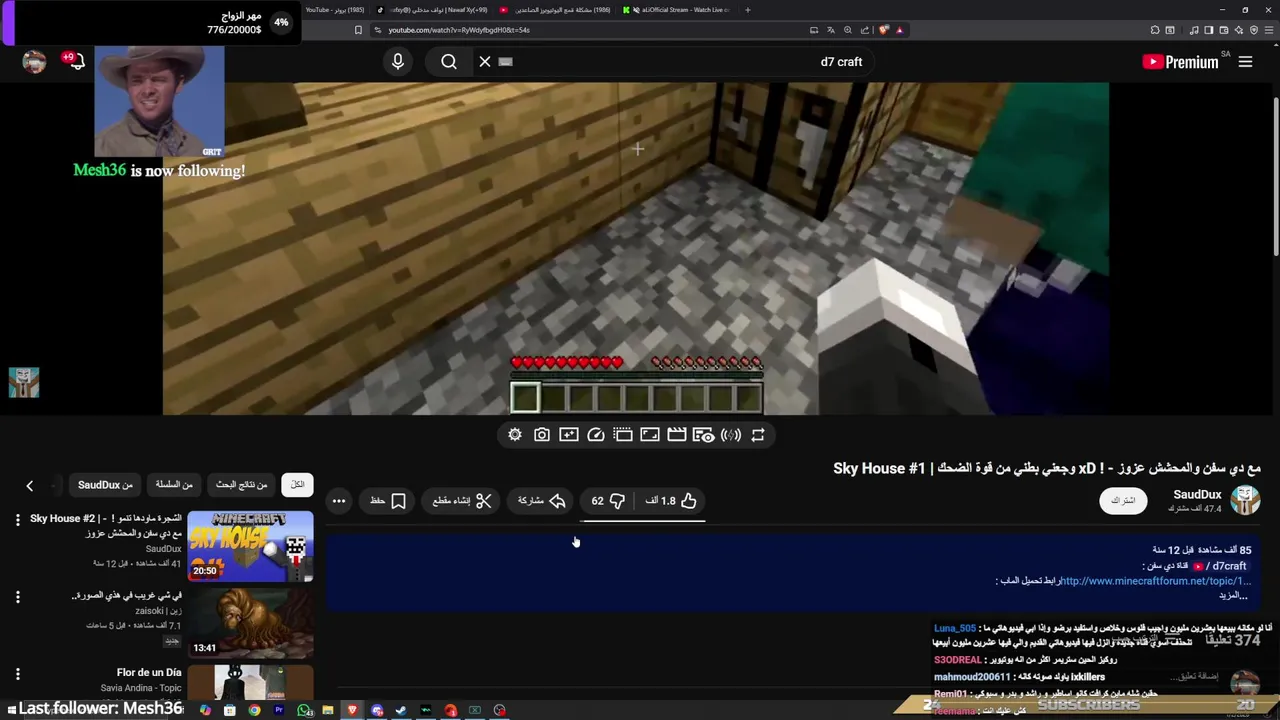Open Steam from the taskbar
This screenshot has width=1280, height=720.
[401, 711]
